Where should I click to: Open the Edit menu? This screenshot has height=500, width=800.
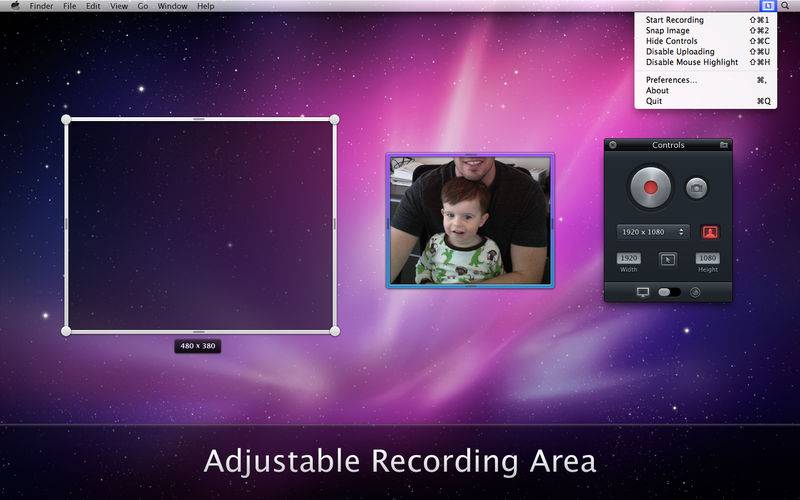(x=93, y=6)
